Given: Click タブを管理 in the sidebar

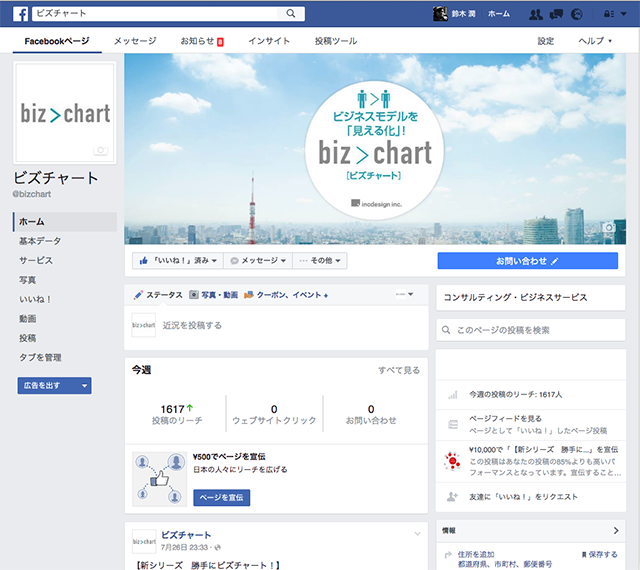Looking at the screenshot, I should pyautogui.click(x=40, y=357).
